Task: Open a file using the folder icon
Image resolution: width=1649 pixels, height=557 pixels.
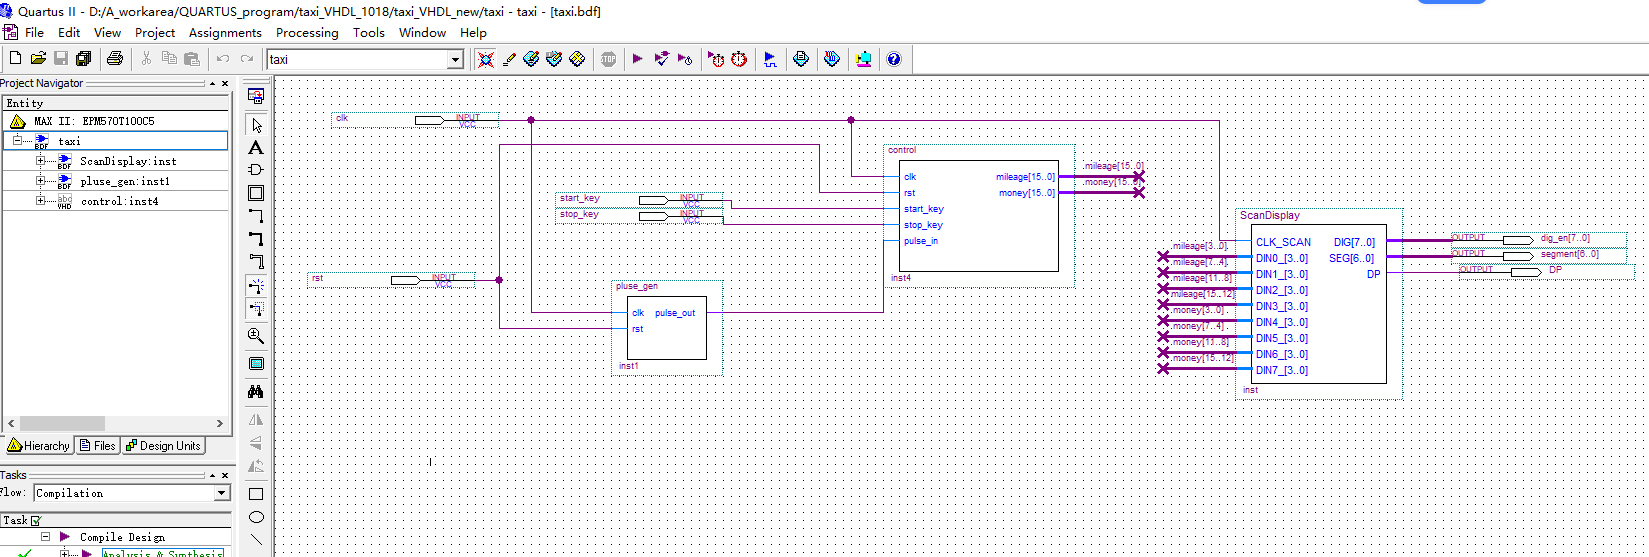Action: coord(38,59)
